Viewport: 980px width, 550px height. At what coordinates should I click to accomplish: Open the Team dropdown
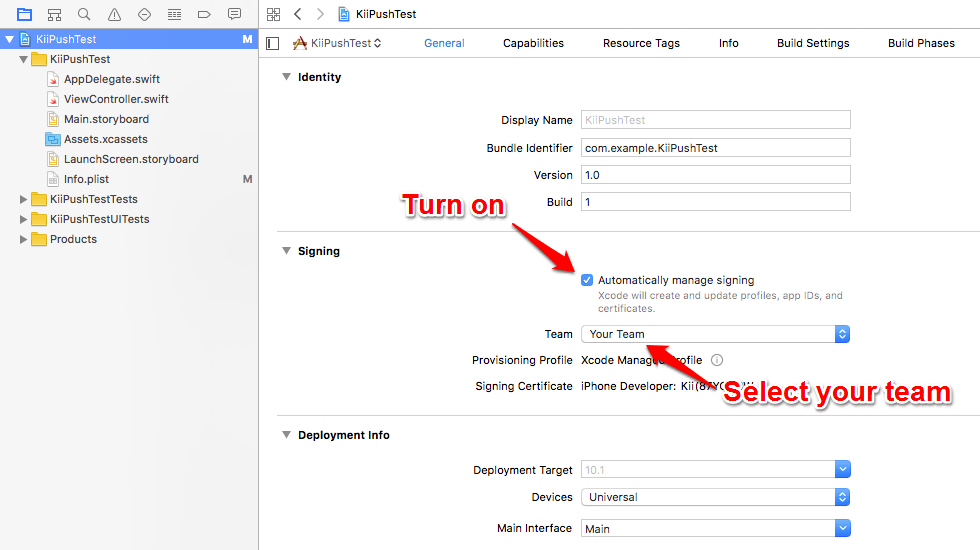pyautogui.click(x=715, y=334)
